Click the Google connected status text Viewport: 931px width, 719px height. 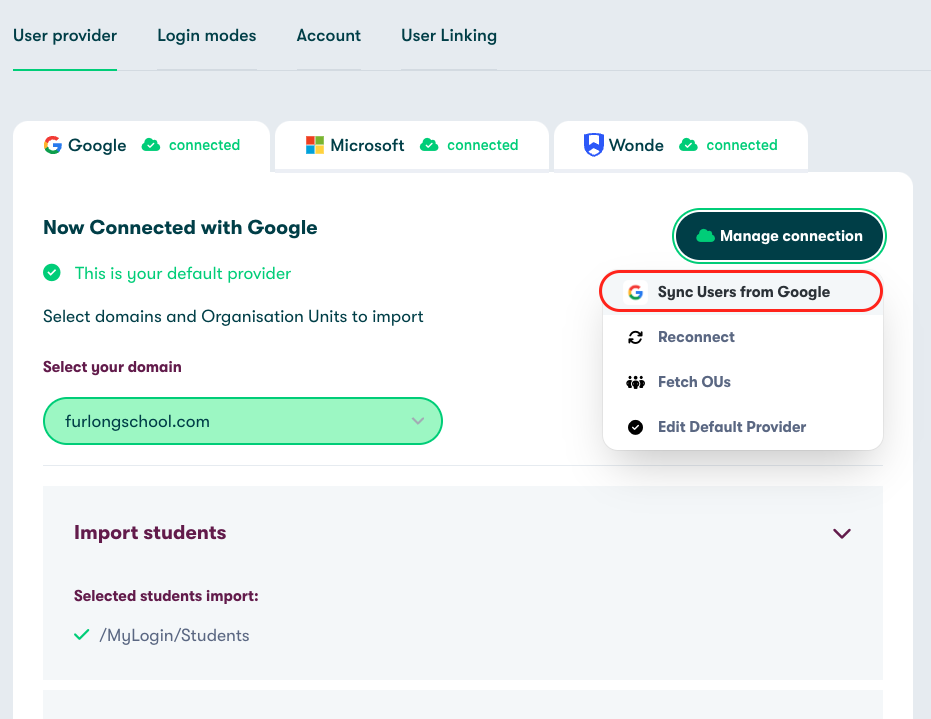point(204,145)
